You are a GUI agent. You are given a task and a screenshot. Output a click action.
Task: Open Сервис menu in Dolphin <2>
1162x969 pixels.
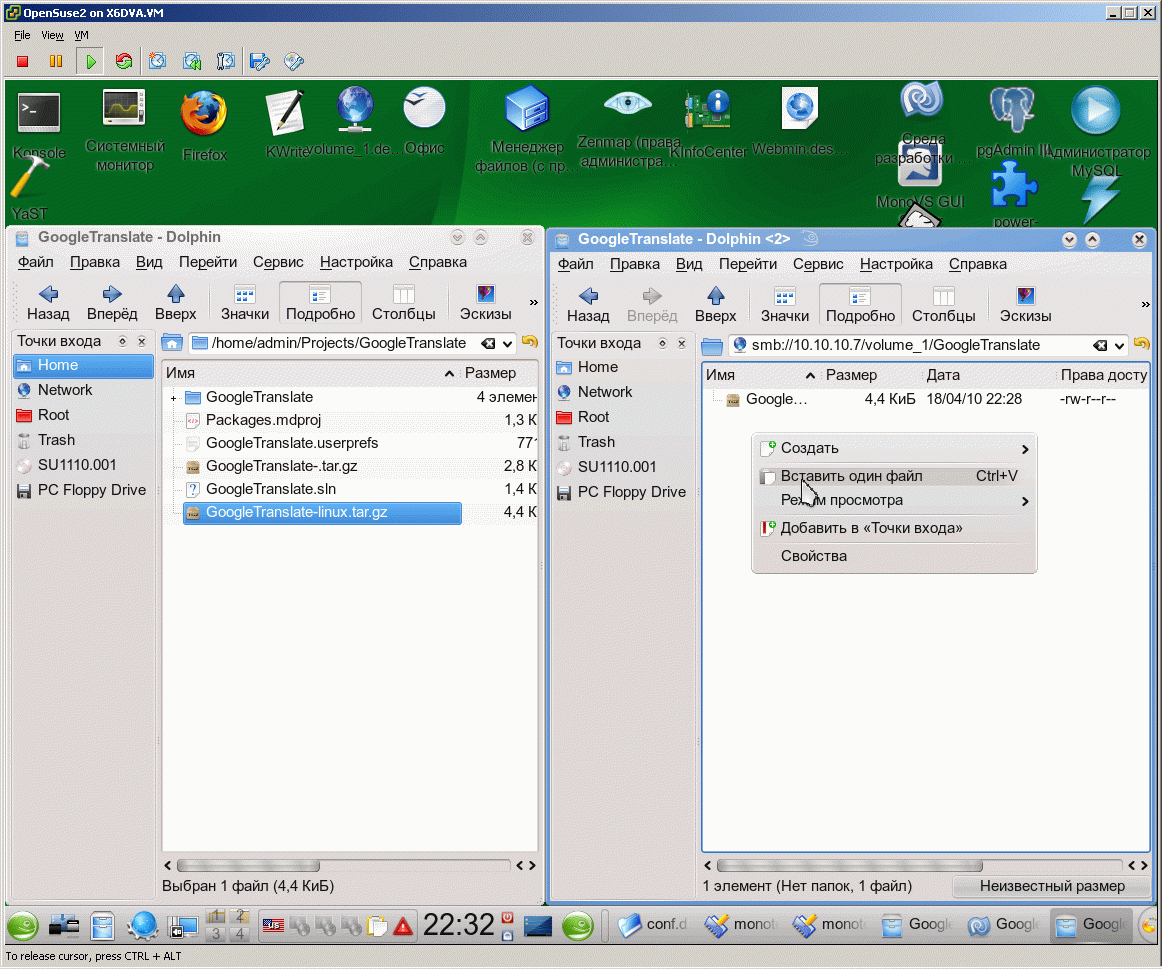click(818, 264)
